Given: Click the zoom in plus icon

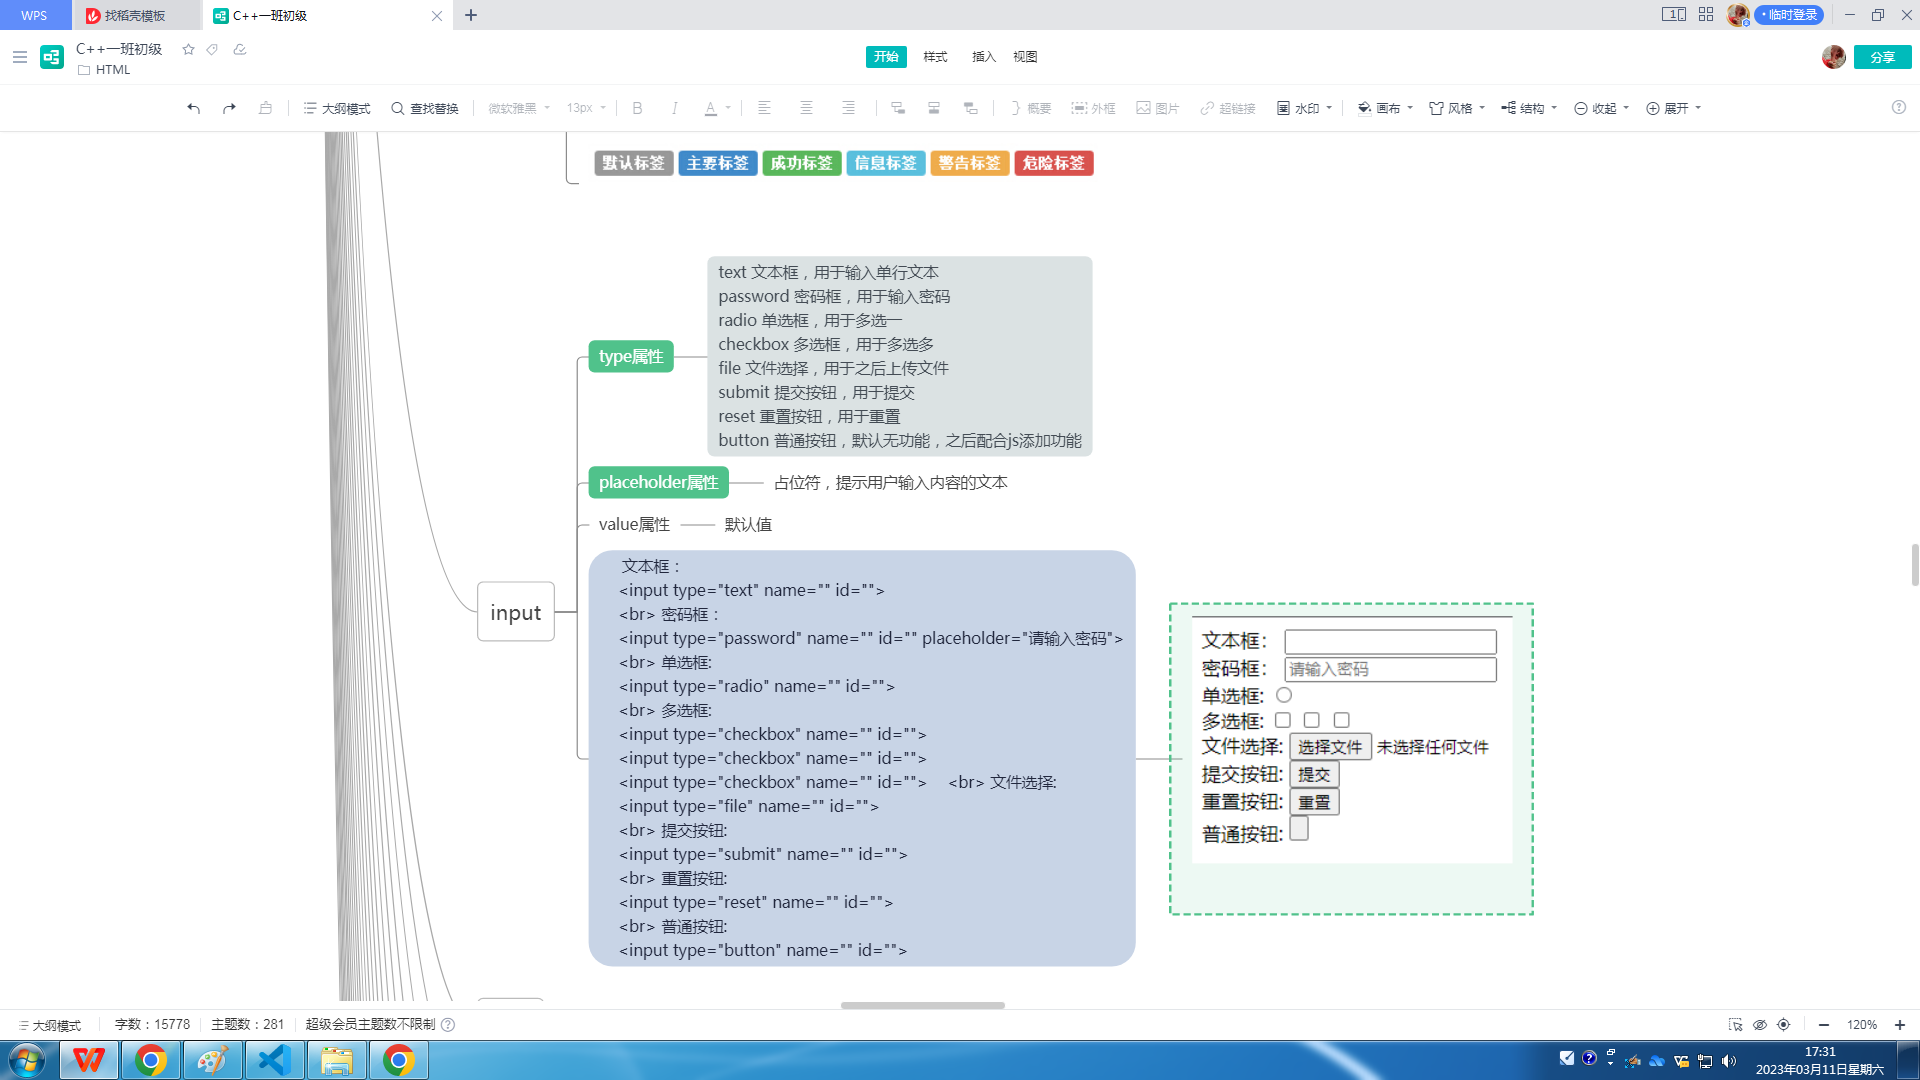Looking at the screenshot, I should 1899,1025.
